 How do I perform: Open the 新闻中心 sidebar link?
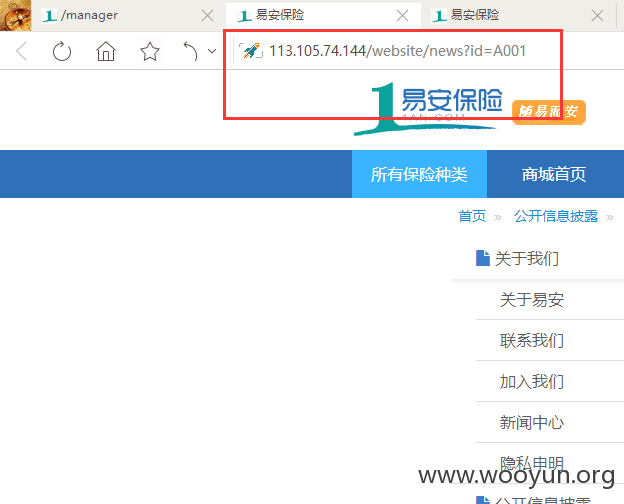[532, 422]
